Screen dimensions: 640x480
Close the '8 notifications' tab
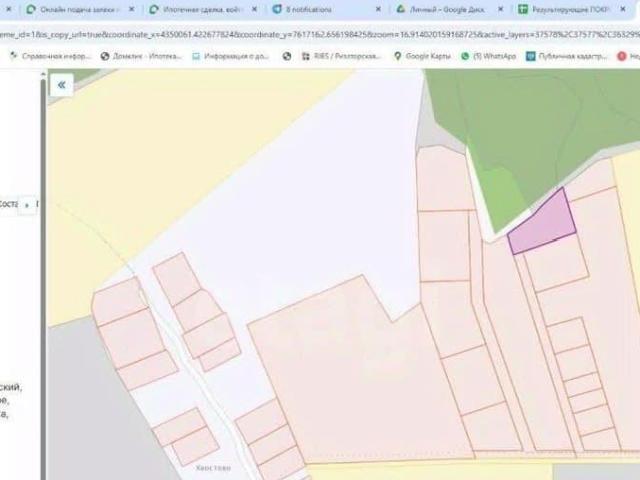coord(378,9)
